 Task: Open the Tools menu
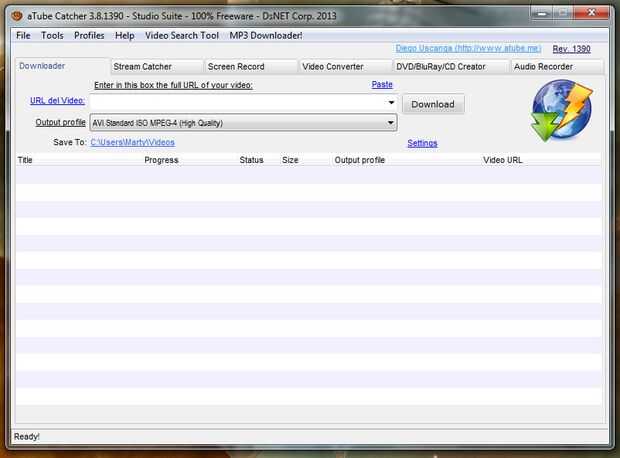tap(52, 36)
